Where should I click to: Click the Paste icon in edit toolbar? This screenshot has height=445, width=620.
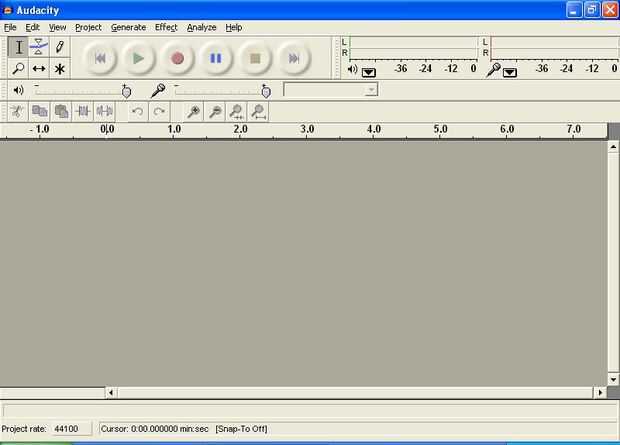pyautogui.click(x=61, y=112)
